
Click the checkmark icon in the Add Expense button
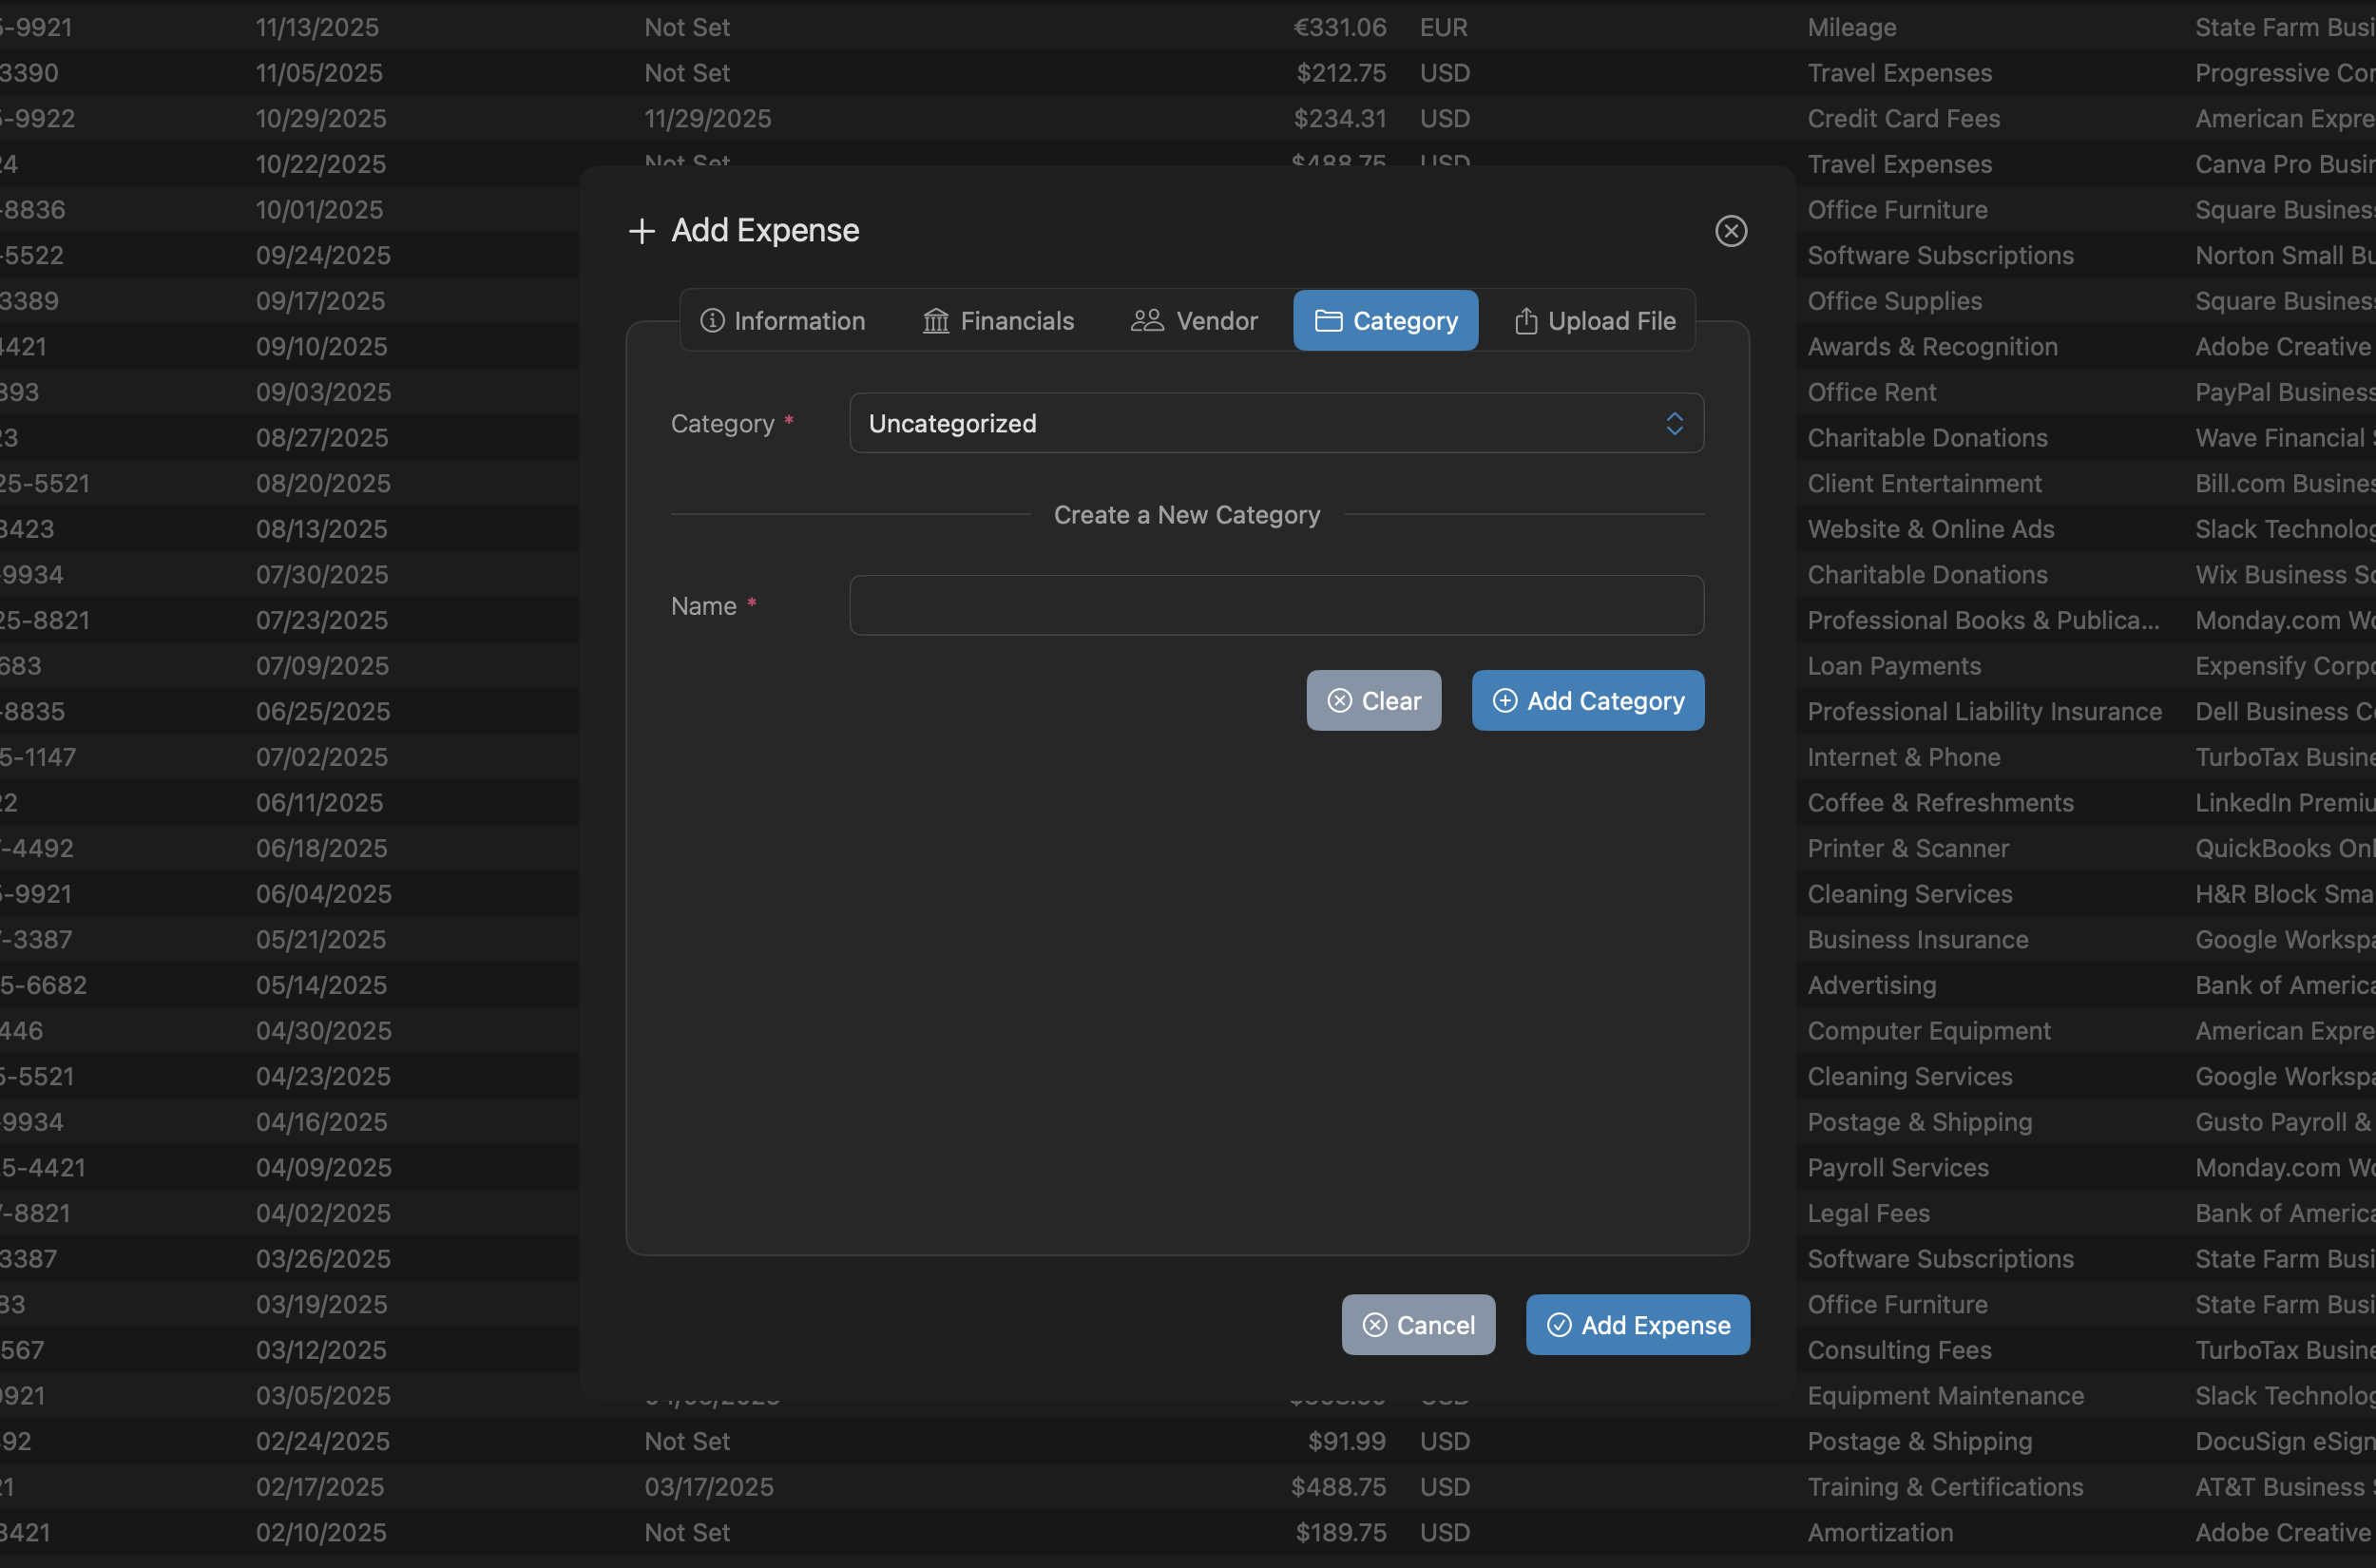1559,1324
